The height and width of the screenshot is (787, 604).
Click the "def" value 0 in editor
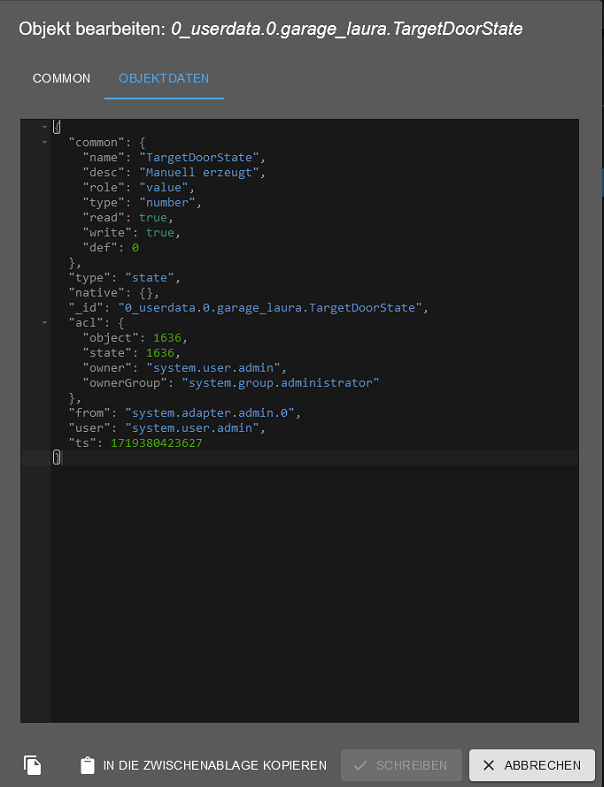135,247
